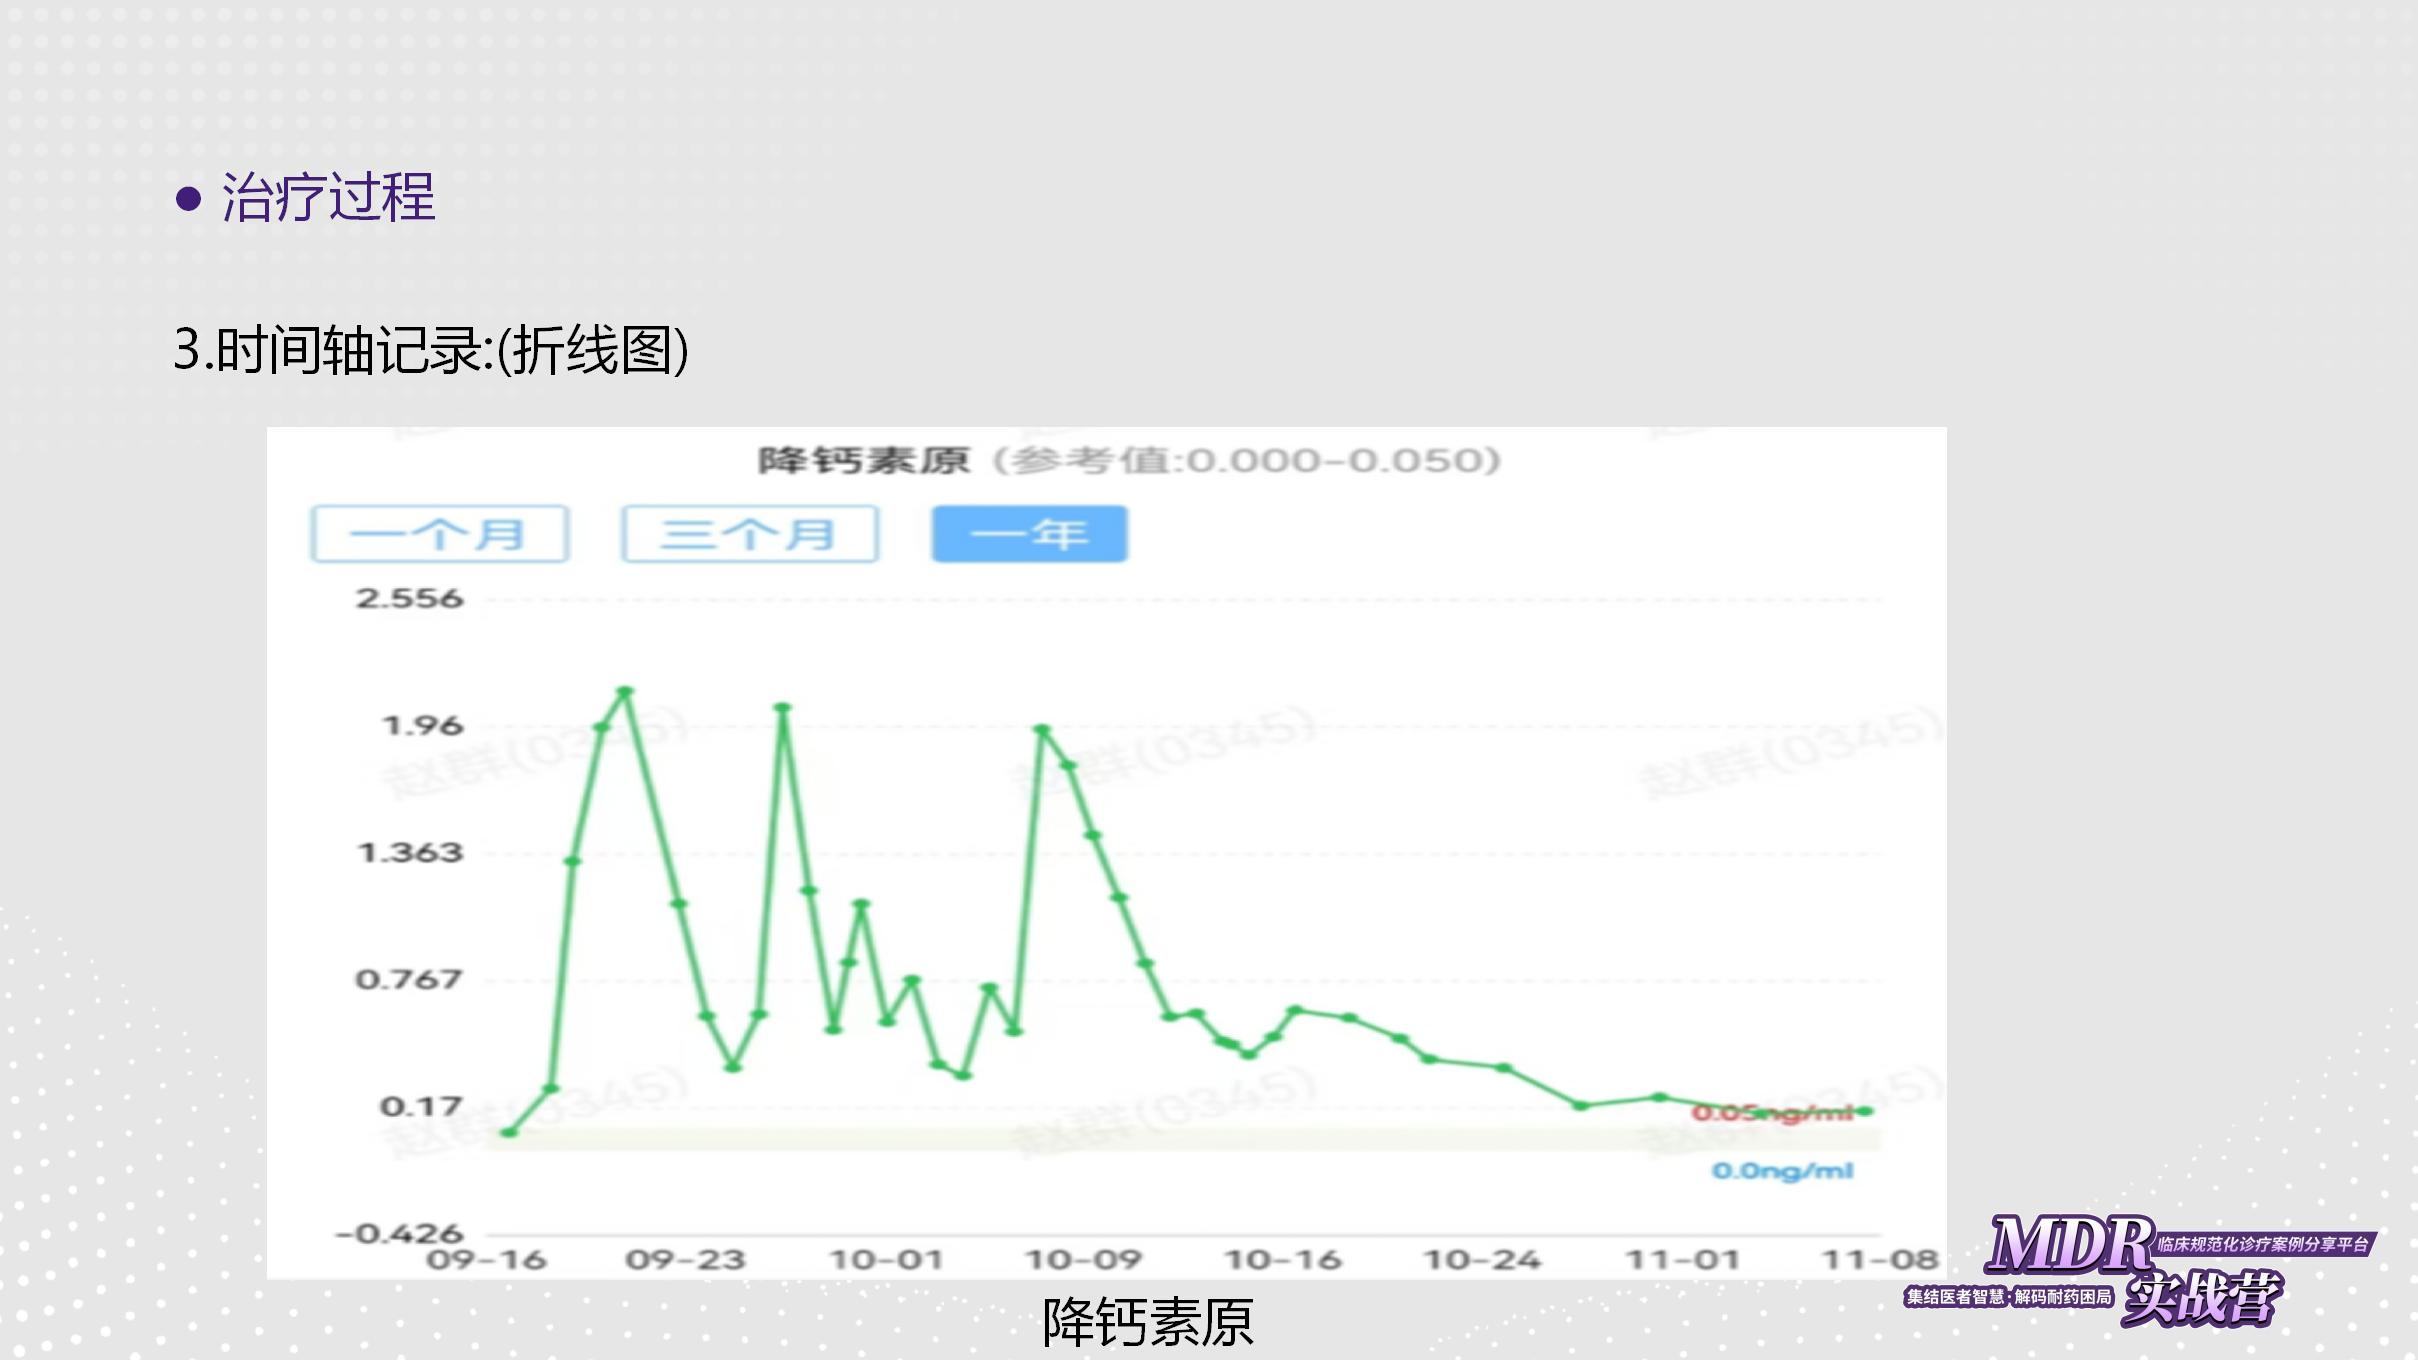
Task: Click the 2.556 y-axis label
Action: [410, 599]
